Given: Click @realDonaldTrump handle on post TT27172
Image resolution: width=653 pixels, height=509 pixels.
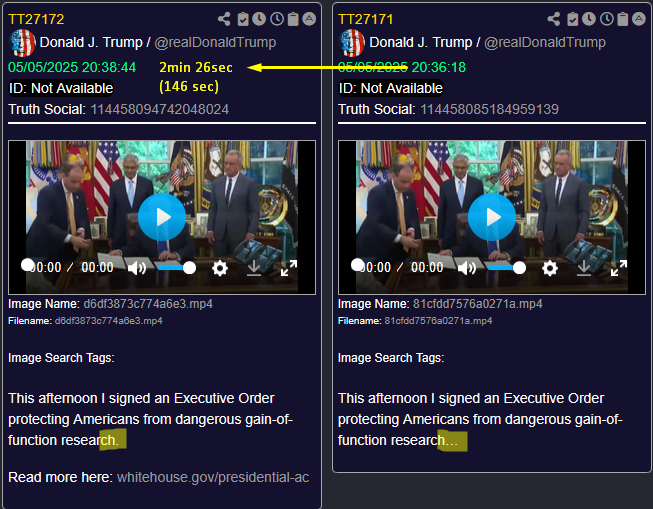Looking at the screenshot, I should click(x=215, y=42).
